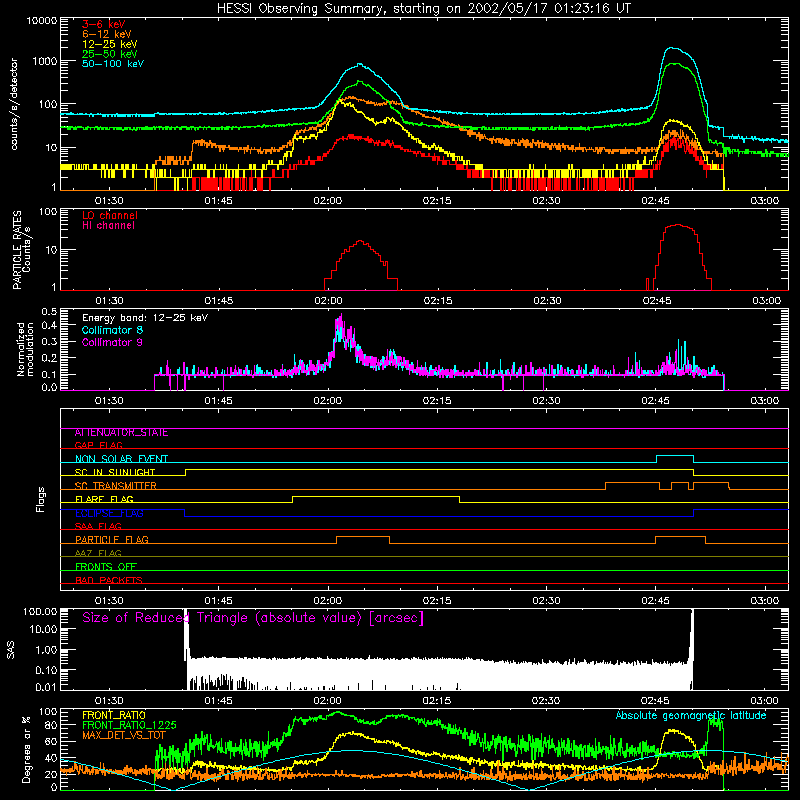Select the MAX_DET_VS_TOT legend label
This screenshot has height=800, width=800.
click(124, 735)
